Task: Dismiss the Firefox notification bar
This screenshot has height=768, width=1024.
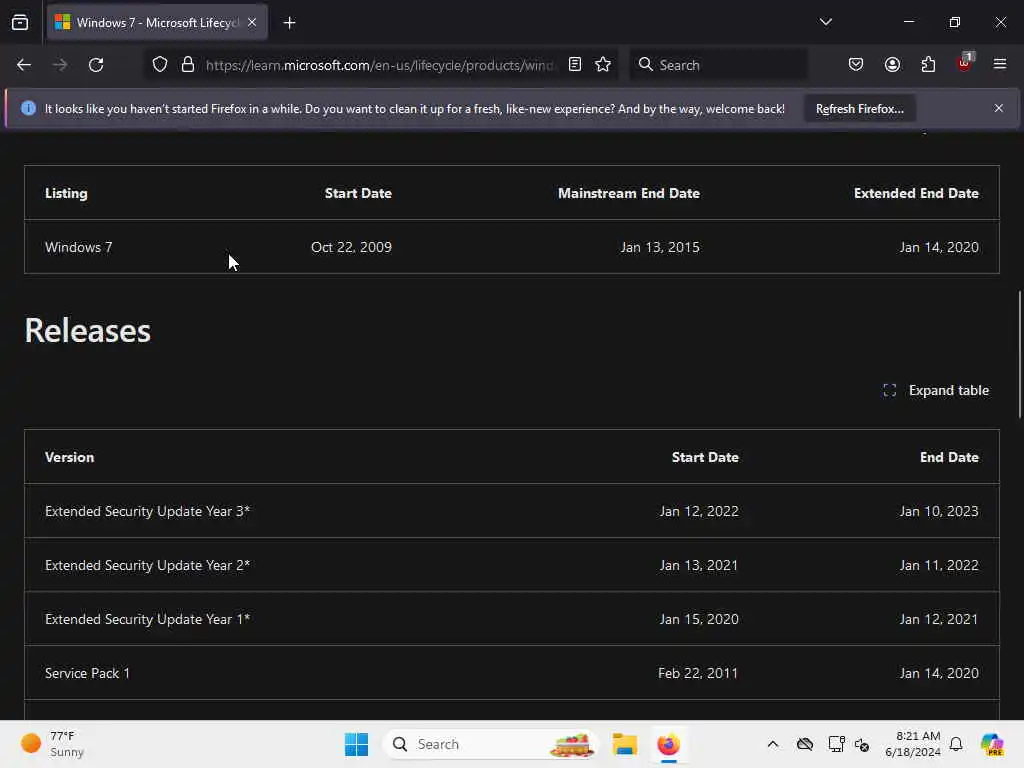Action: tap(999, 108)
